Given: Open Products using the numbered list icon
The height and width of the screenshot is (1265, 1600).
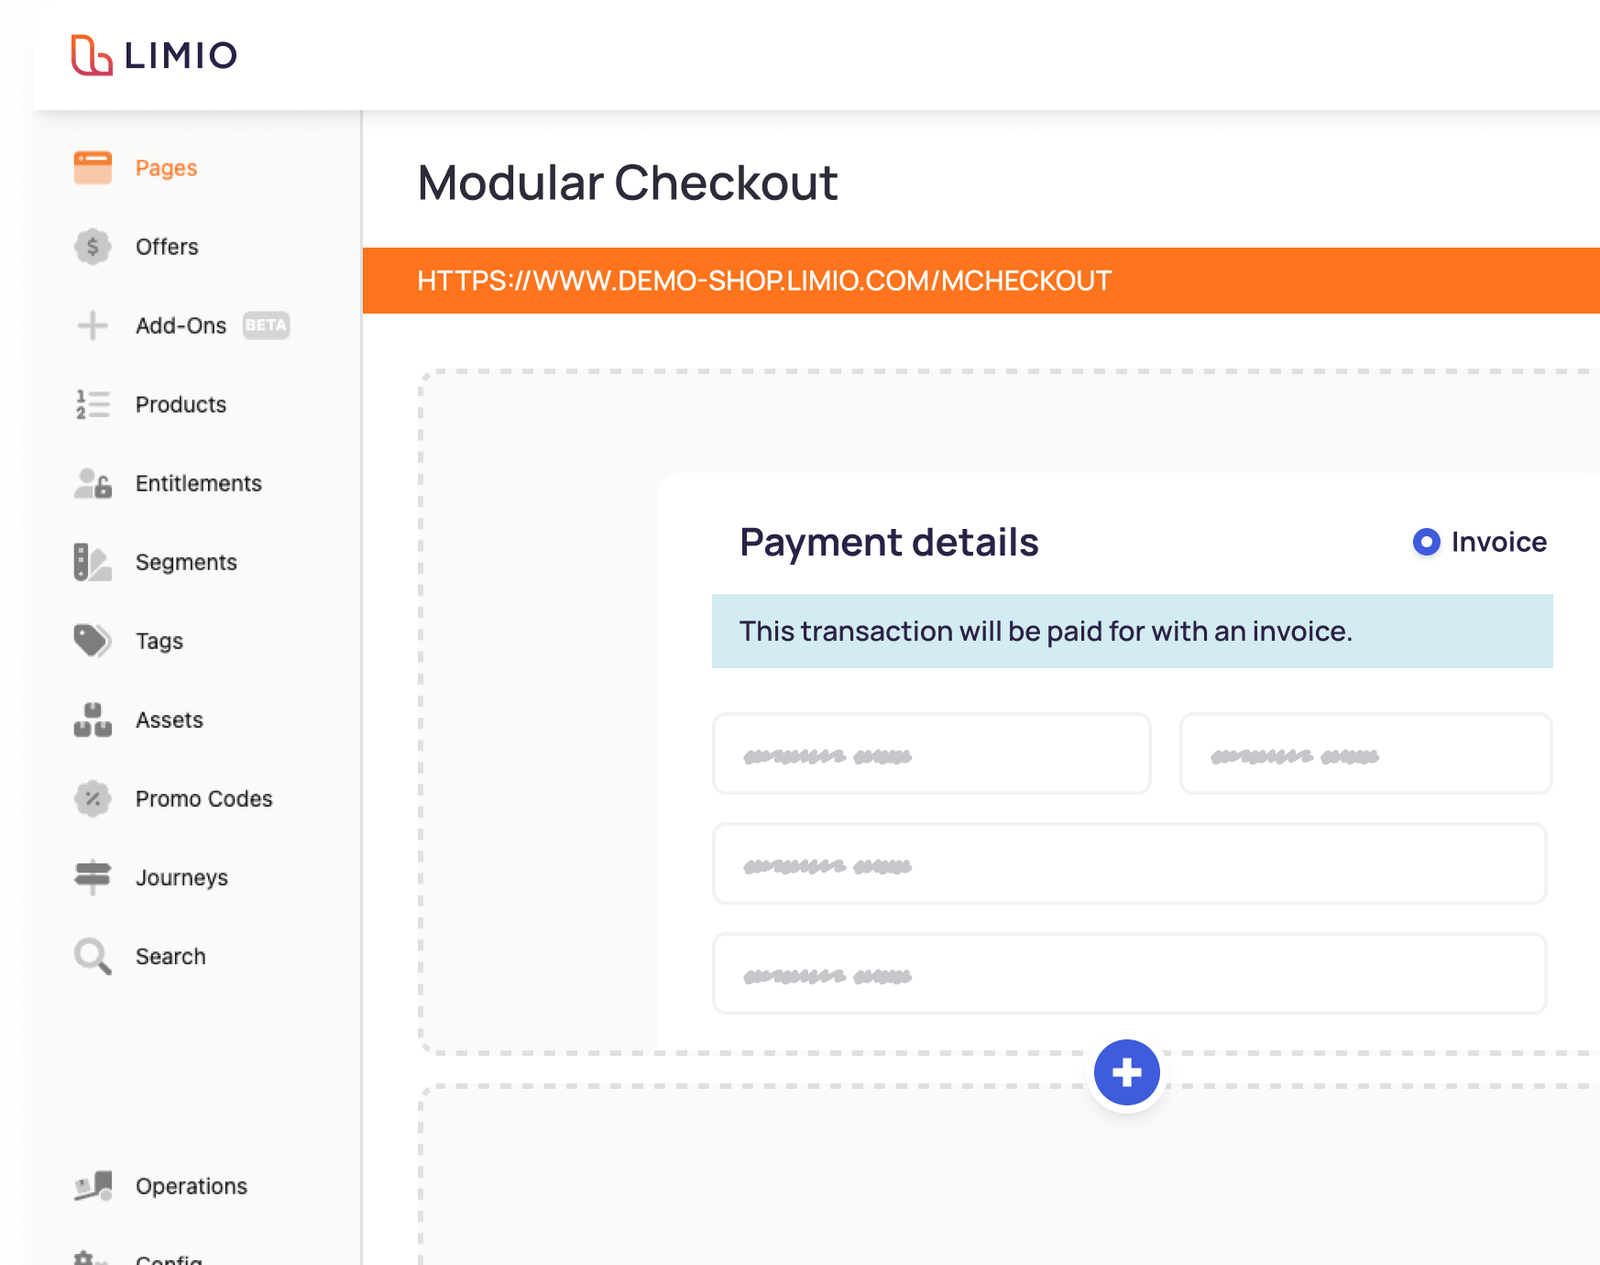Looking at the screenshot, I should 92,404.
